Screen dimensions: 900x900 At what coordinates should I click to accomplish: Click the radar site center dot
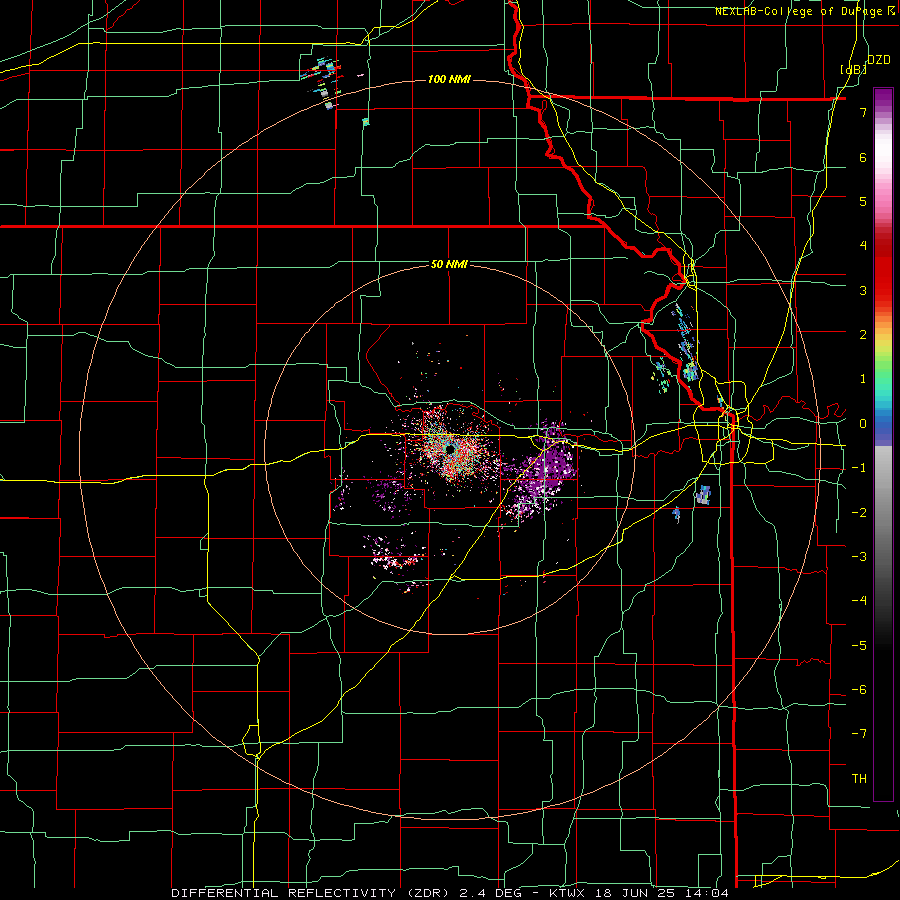tap(450, 449)
